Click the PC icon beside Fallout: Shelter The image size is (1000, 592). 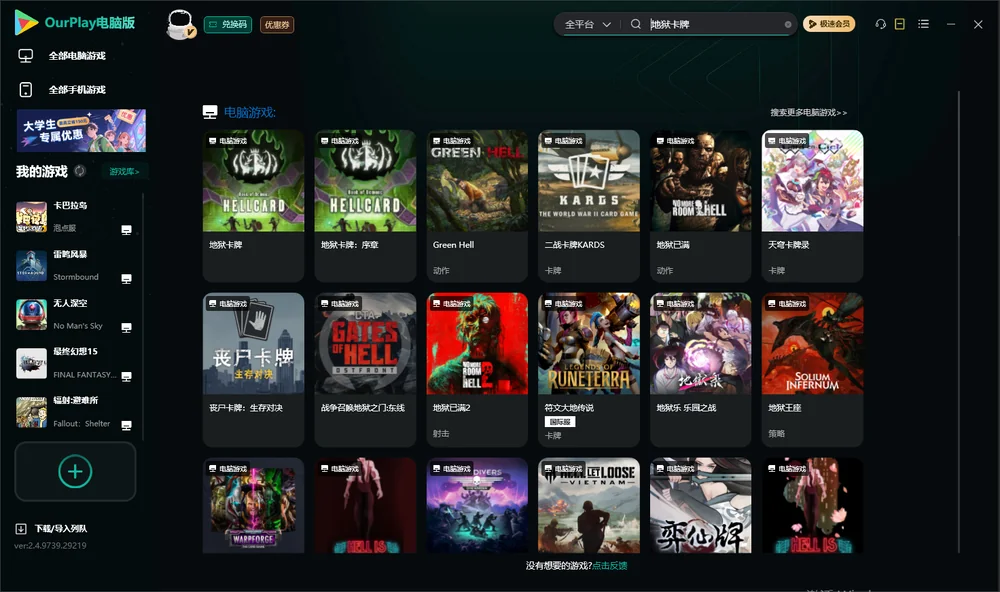[x=126, y=426]
